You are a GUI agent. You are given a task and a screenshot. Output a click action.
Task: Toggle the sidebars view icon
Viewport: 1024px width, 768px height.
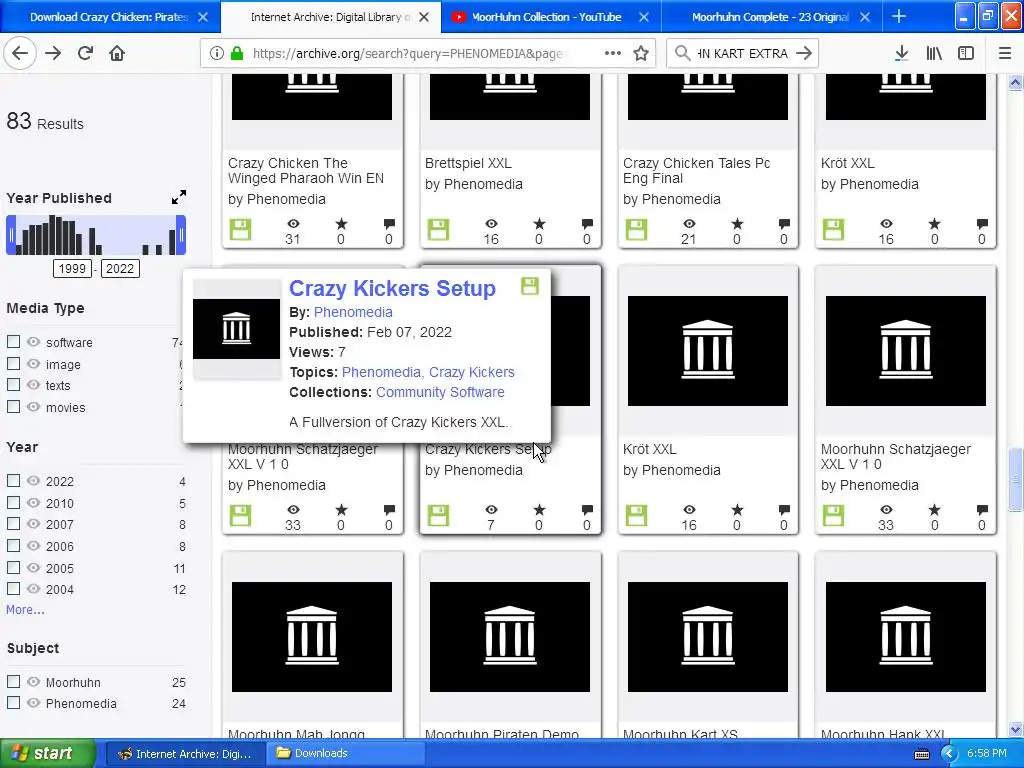966,54
